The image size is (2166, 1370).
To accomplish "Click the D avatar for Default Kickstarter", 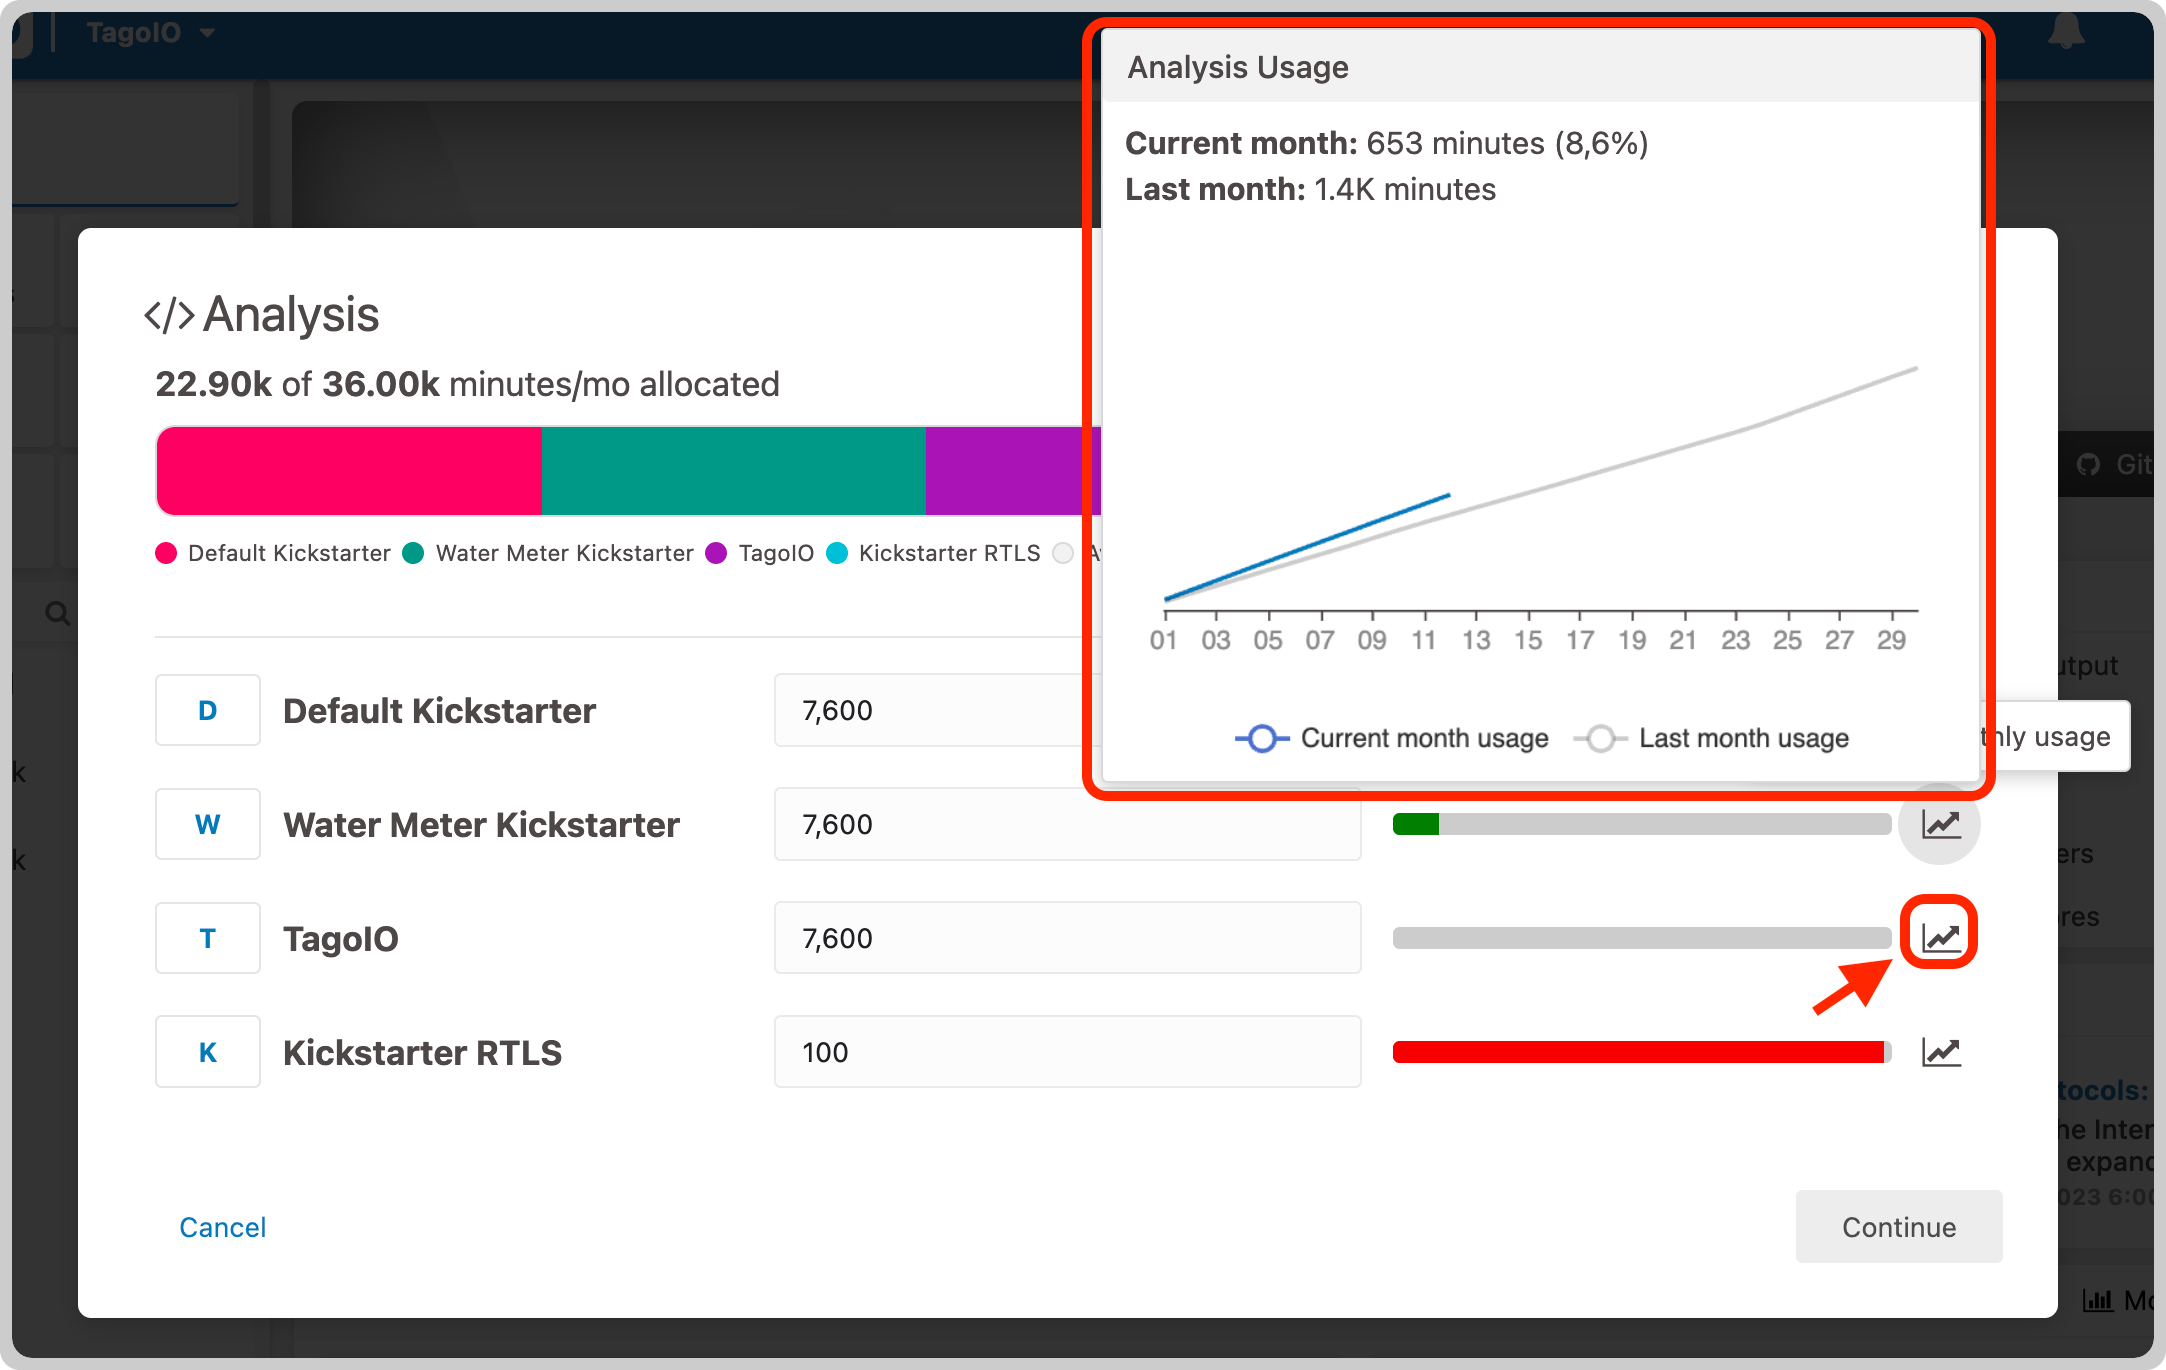I will pyautogui.click(x=208, y=710).
